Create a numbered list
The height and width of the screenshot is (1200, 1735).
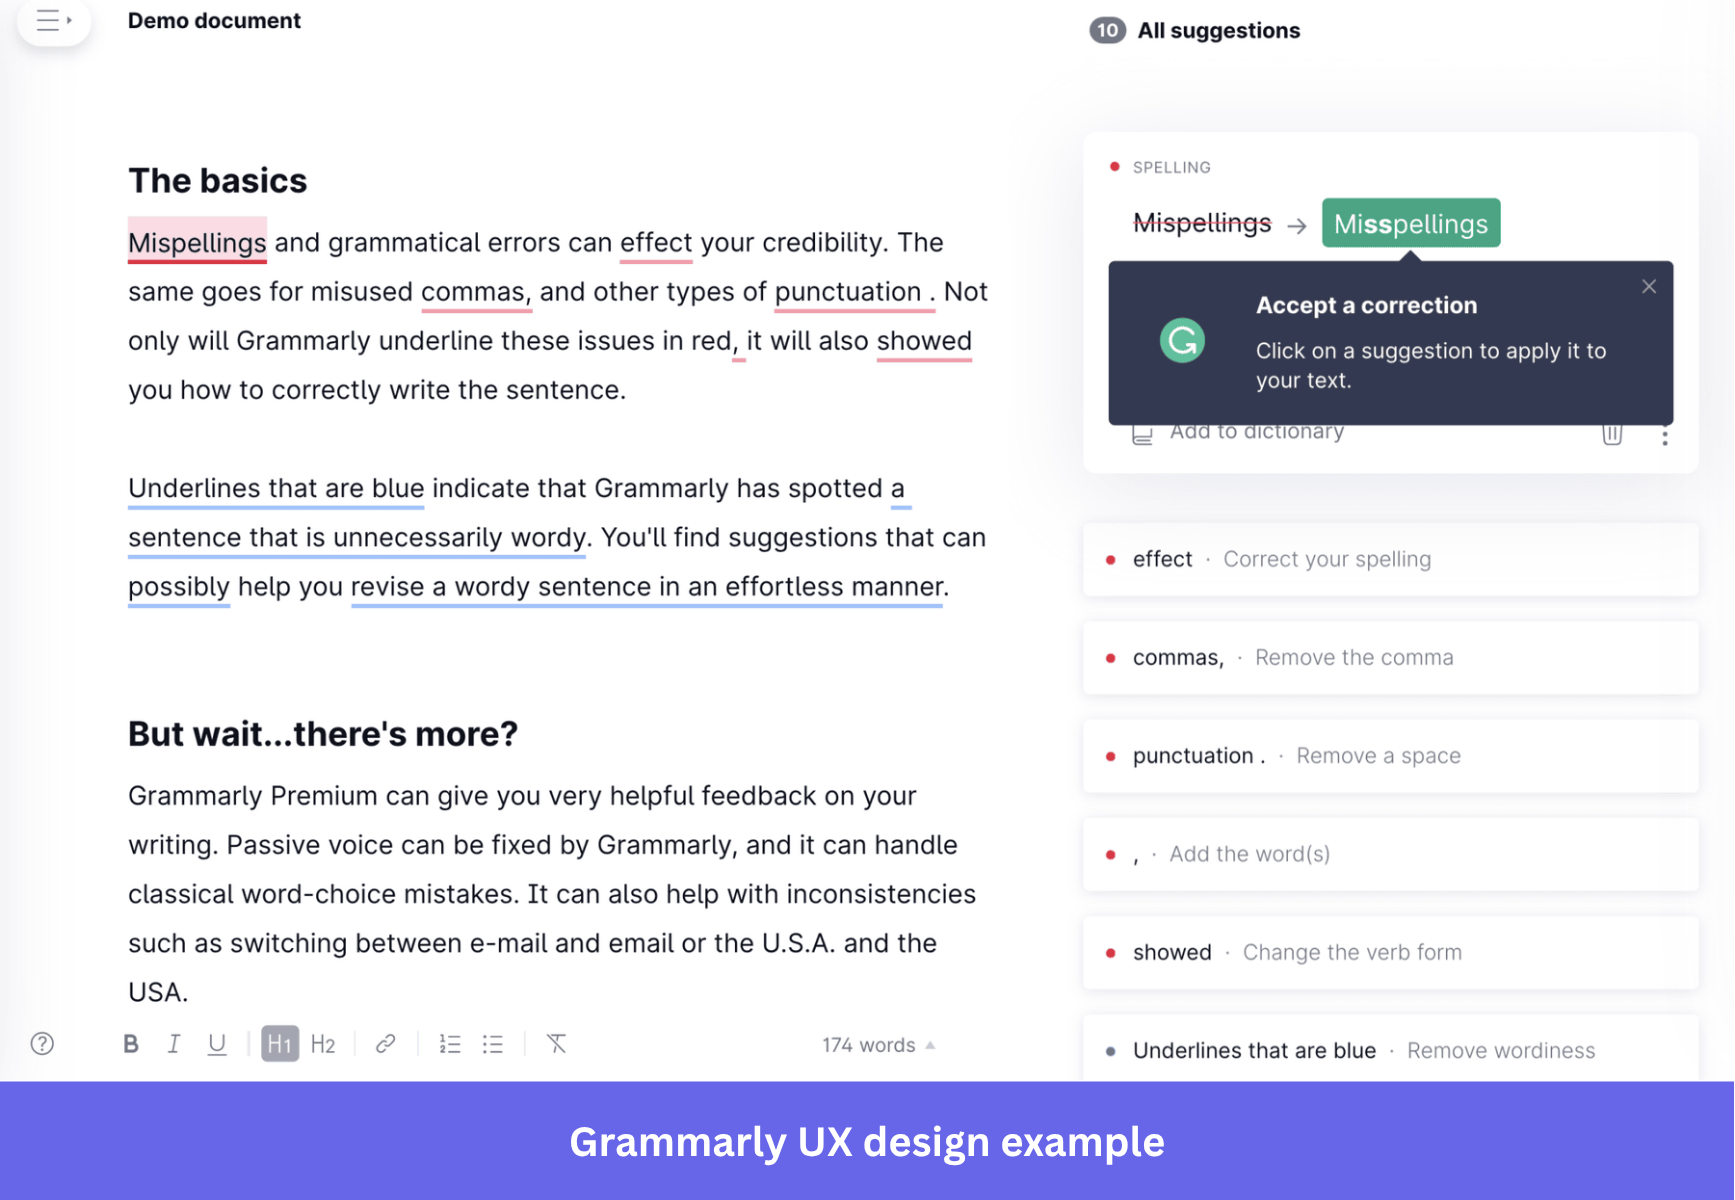click(x=450, y=1043)
